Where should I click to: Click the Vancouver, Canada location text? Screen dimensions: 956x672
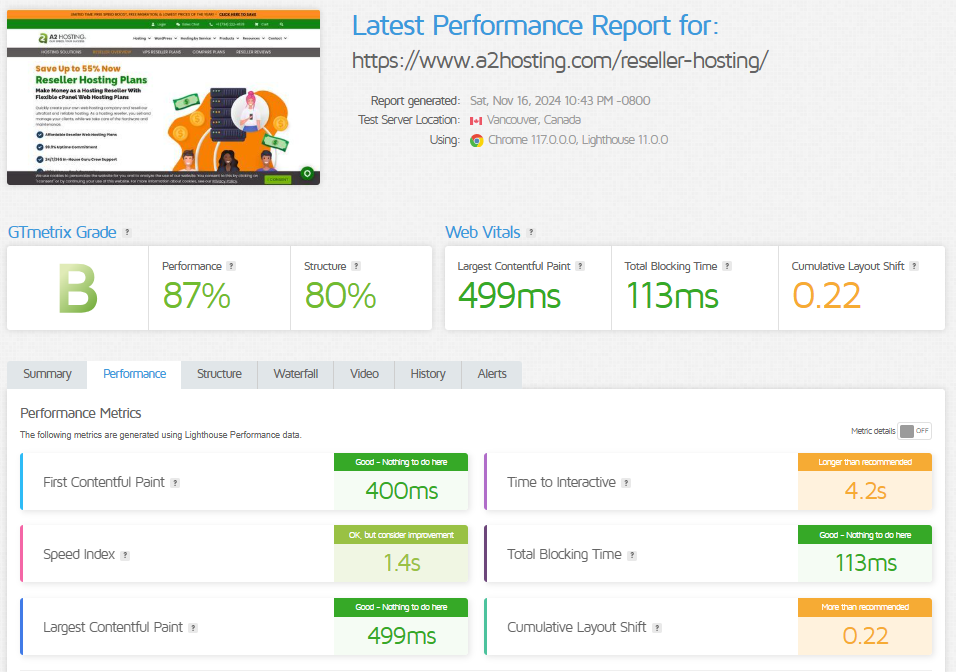pyautogui.click(x=534, y=120)
